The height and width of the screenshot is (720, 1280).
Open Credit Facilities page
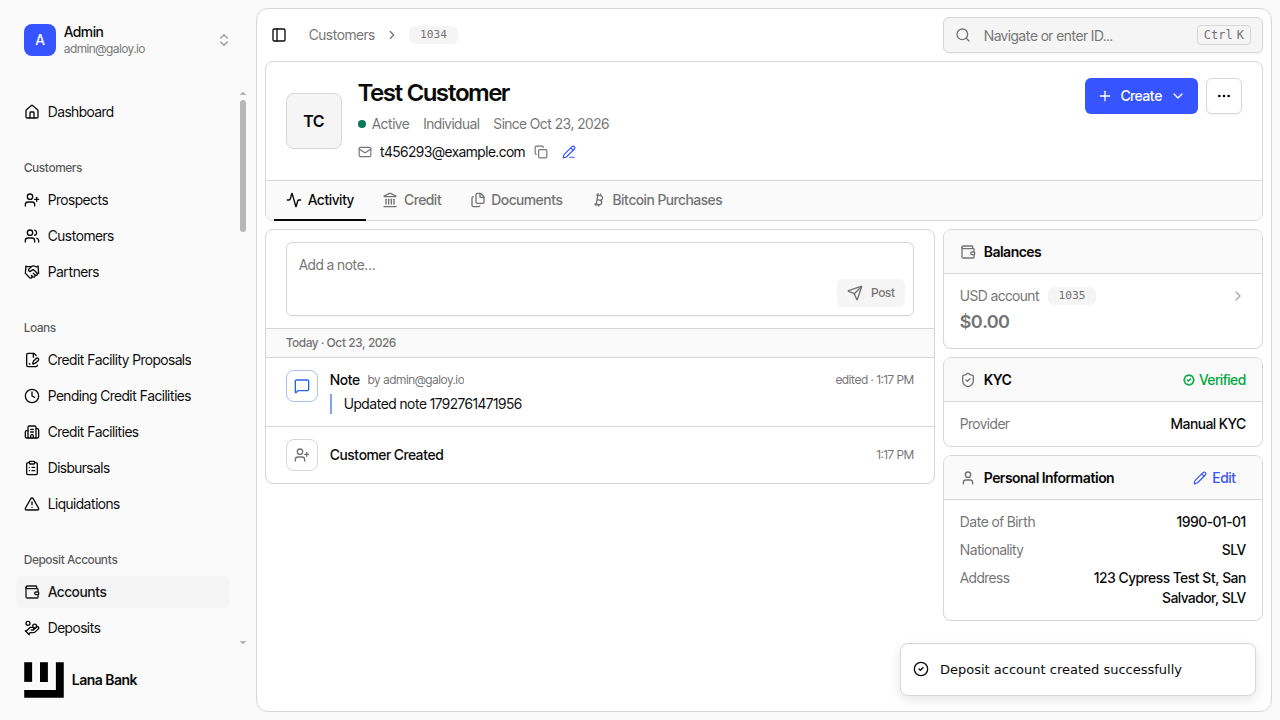coord(123,432)
